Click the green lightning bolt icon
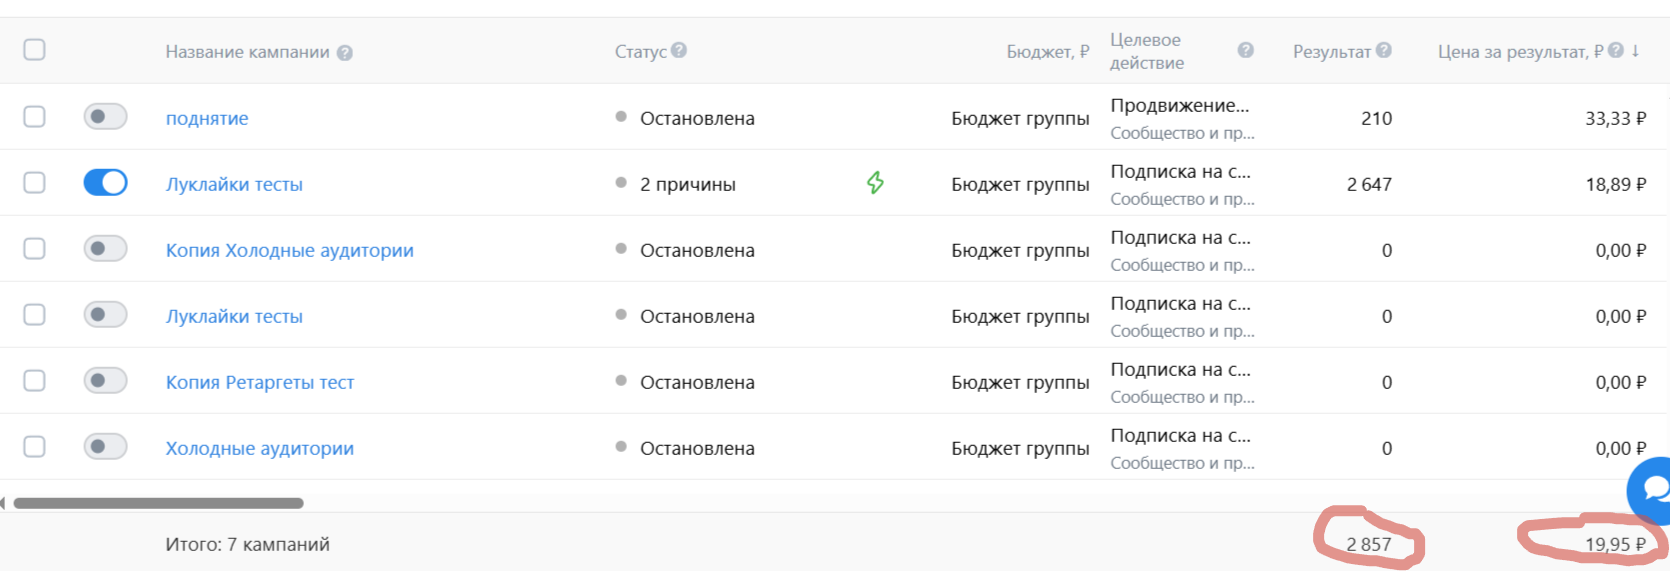This screenshot has height=571, width=1670. [x=875, y=183]
